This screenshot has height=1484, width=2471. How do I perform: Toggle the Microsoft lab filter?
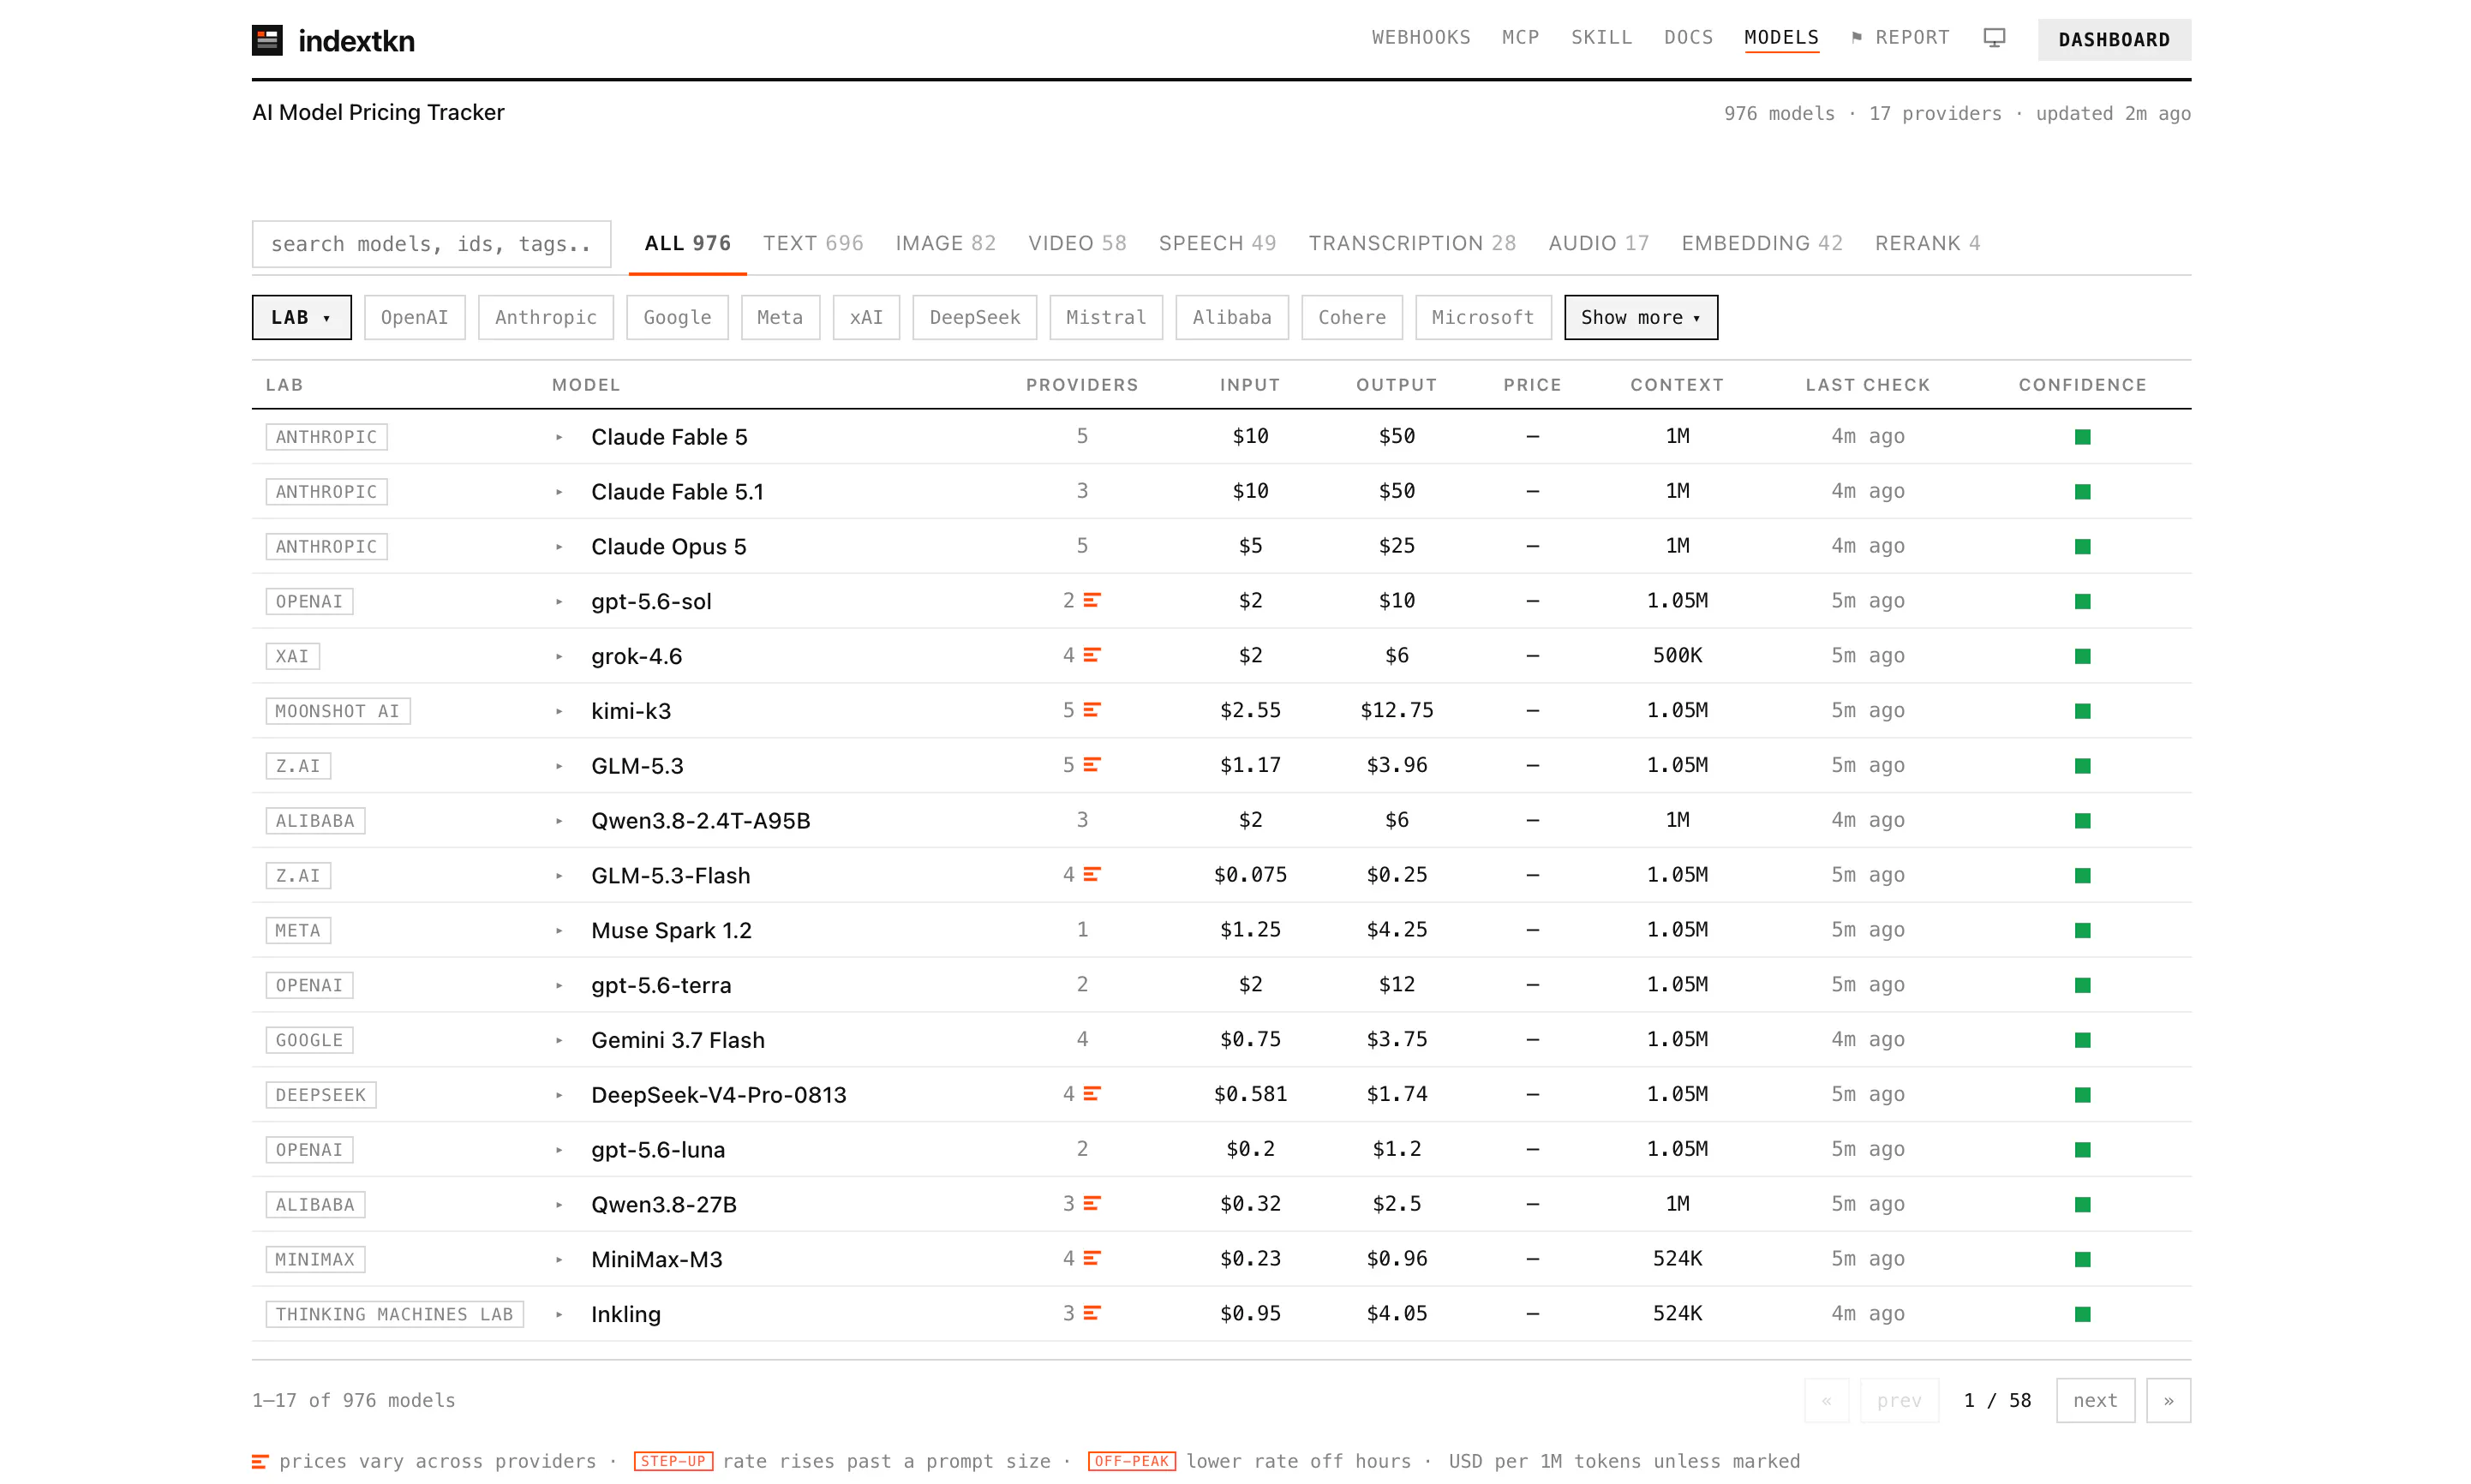tap(1482, 317)
